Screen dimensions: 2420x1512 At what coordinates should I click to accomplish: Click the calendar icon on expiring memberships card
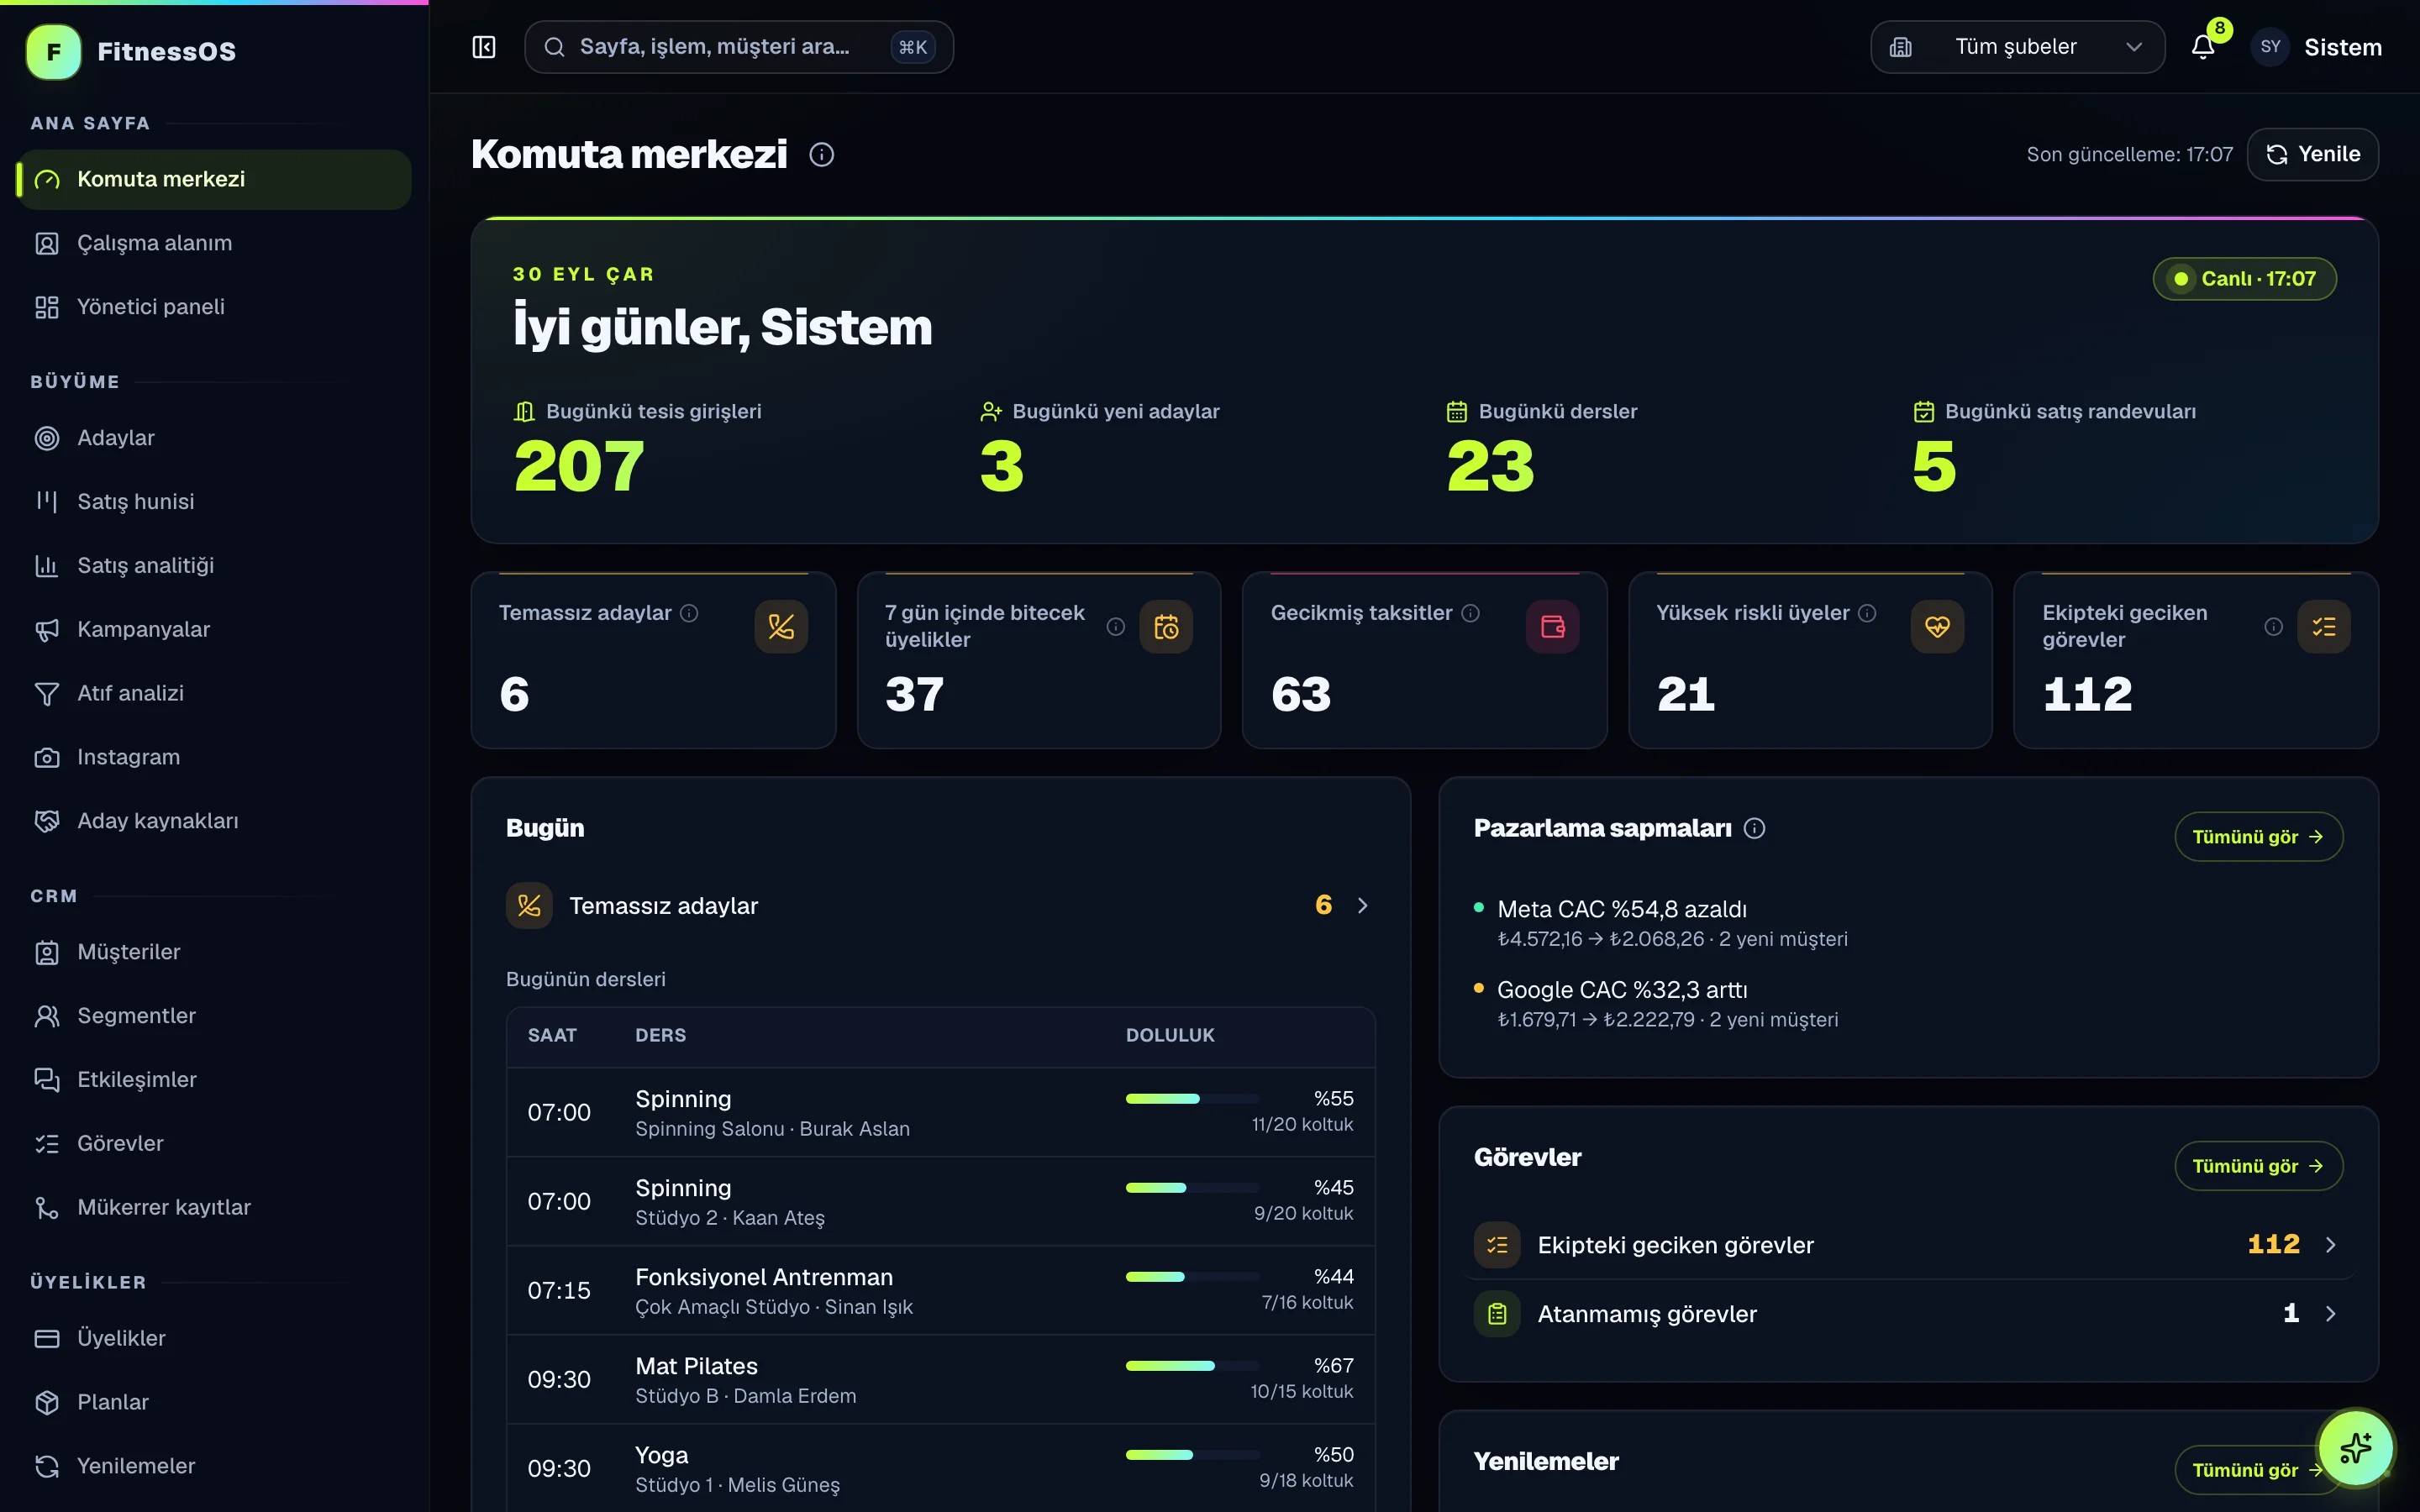coord(1166,627)
